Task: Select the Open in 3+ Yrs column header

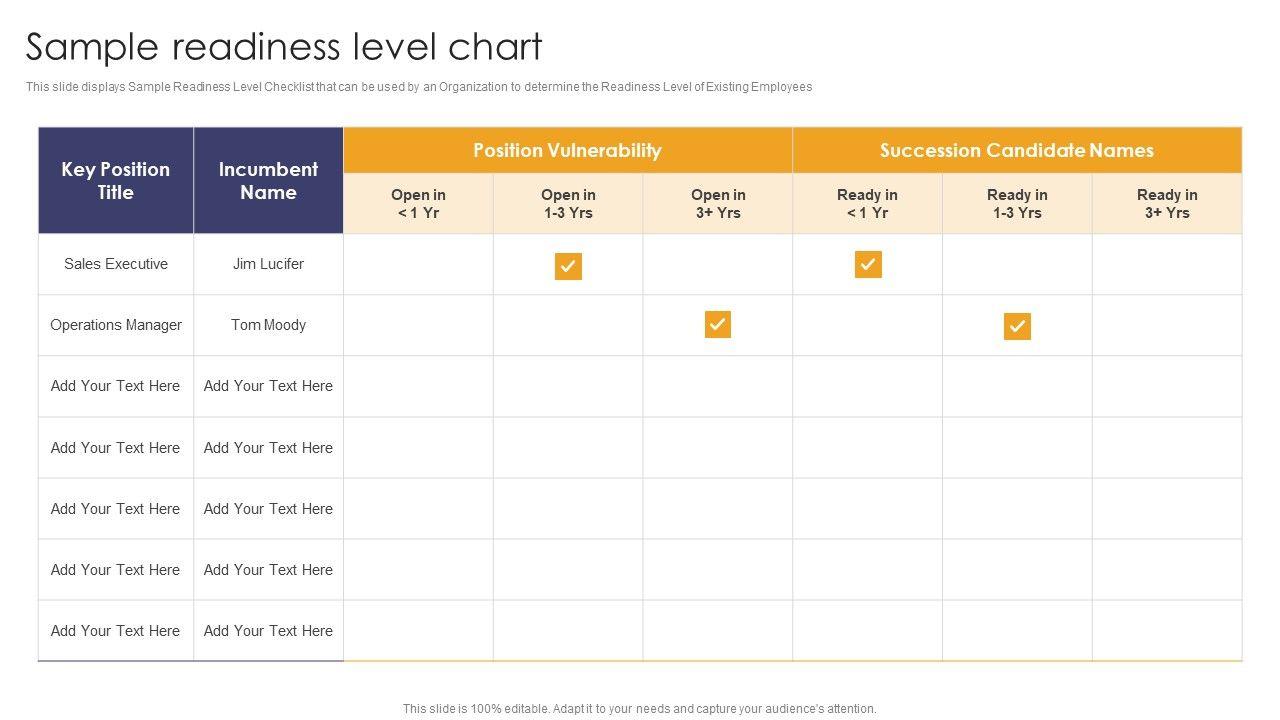Action: [718, 204]
